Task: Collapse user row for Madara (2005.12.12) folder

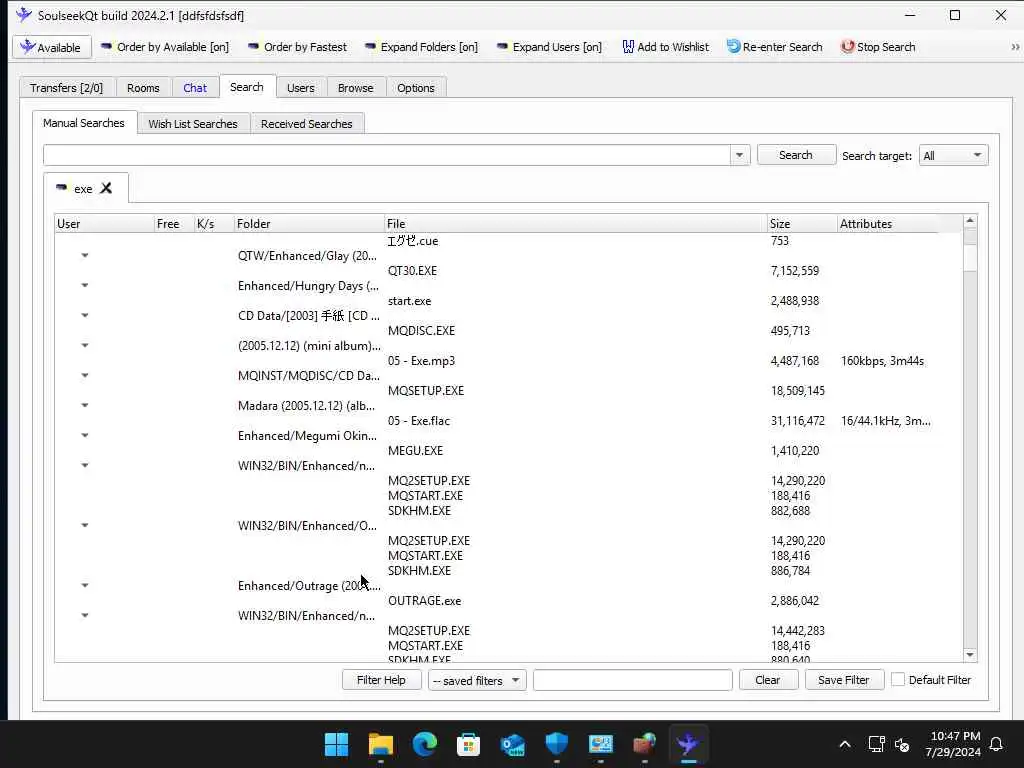Action: [85, 406]
